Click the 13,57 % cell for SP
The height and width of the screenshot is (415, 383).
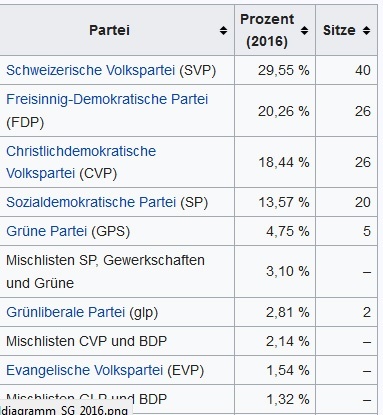(x=275, y=202)
